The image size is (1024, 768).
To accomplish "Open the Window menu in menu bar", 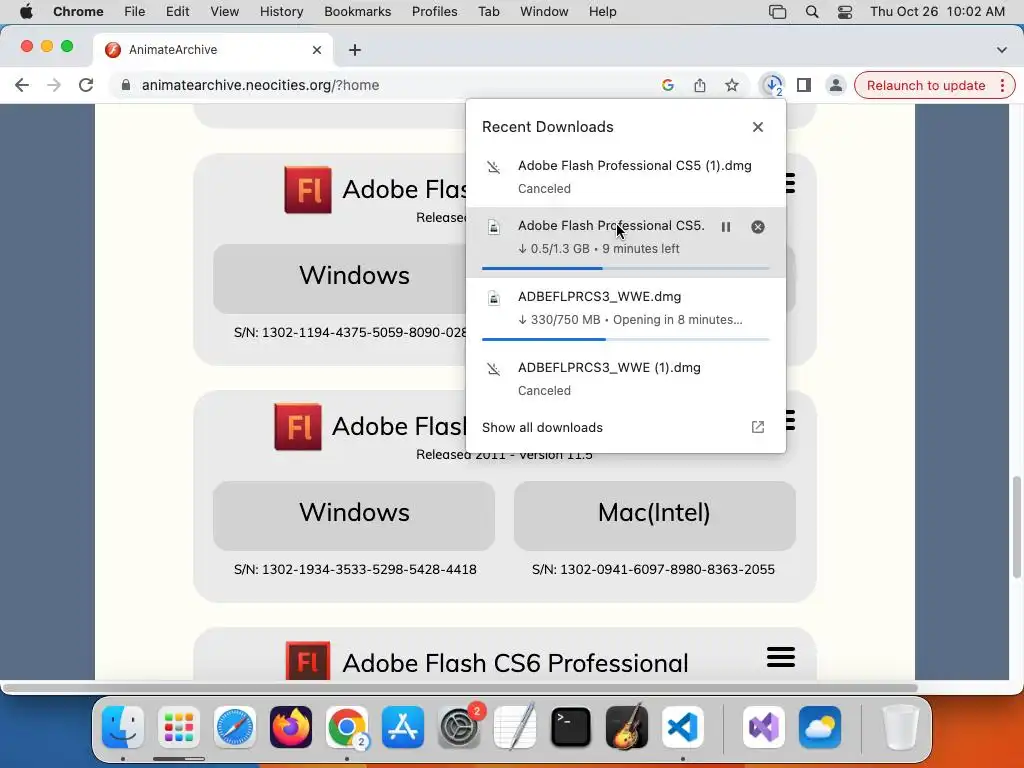I will point(544,11).
